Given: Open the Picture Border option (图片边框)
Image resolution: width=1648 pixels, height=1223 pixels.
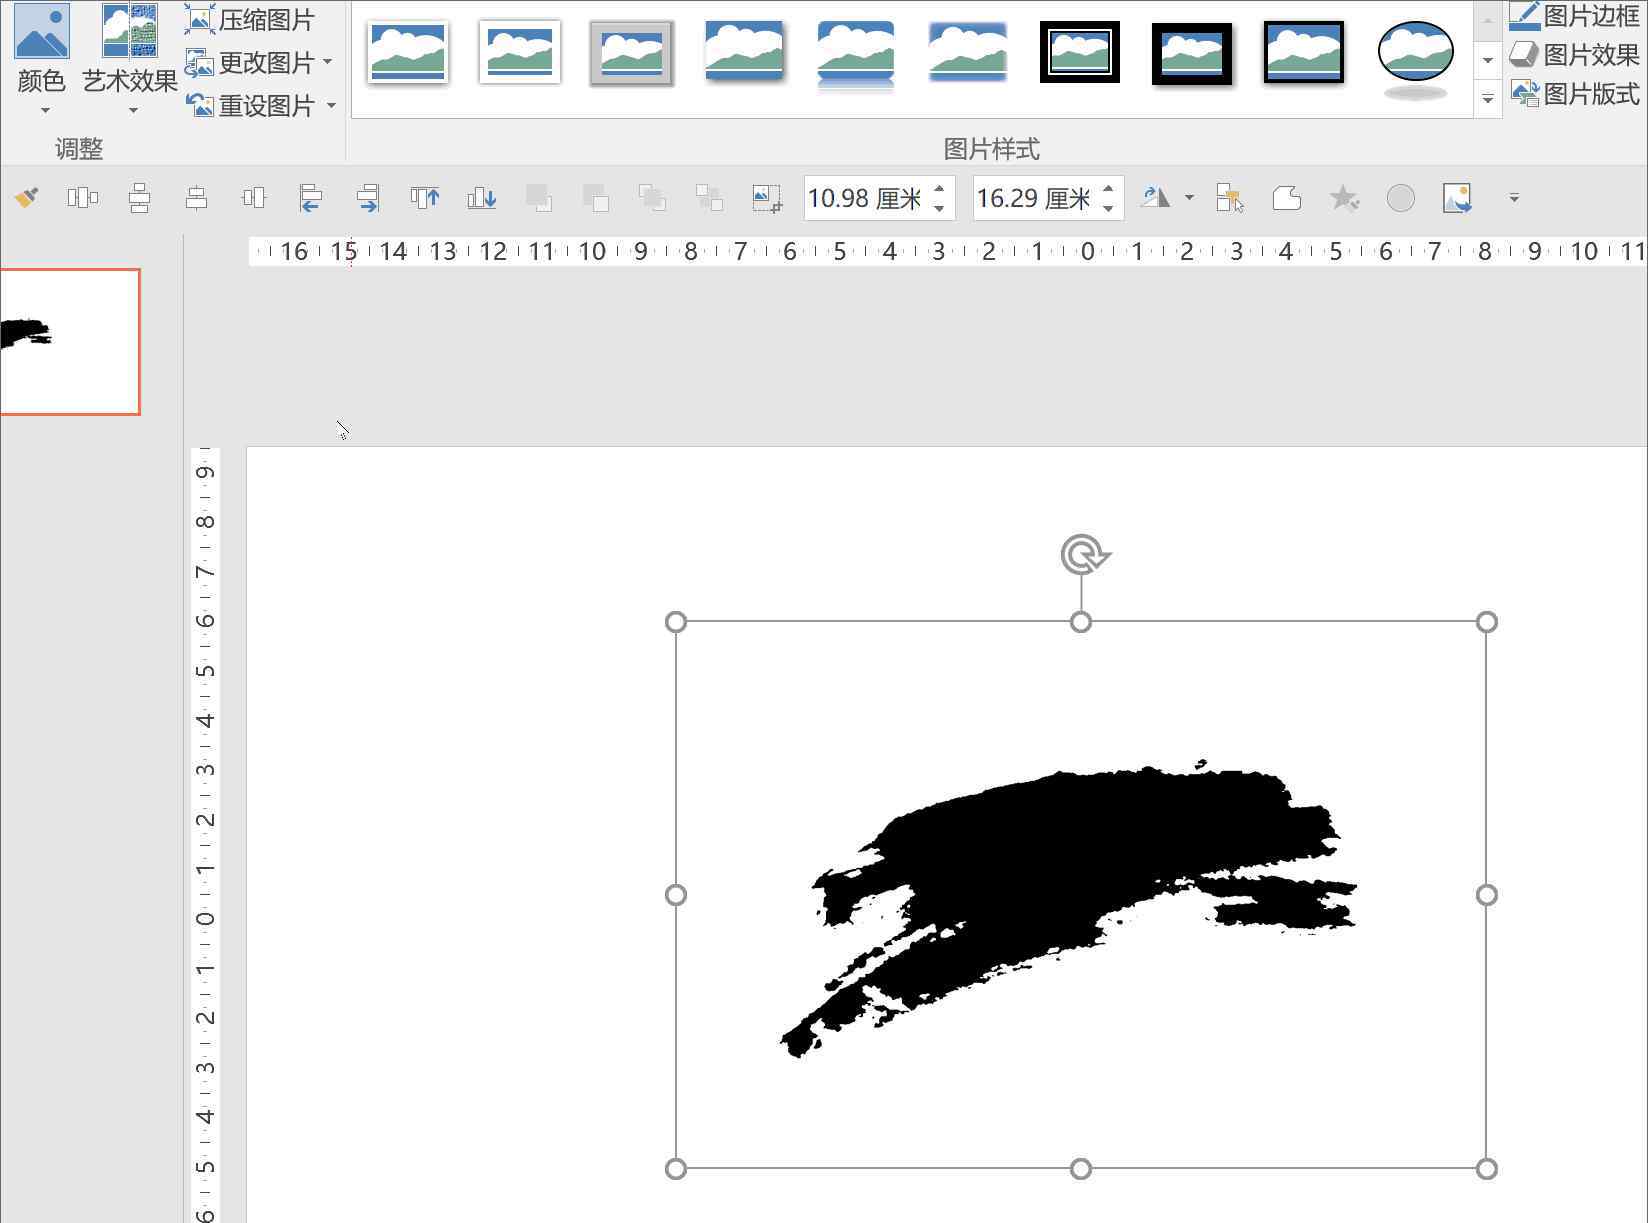Looking at the screenshot, I should [1575, 15].
